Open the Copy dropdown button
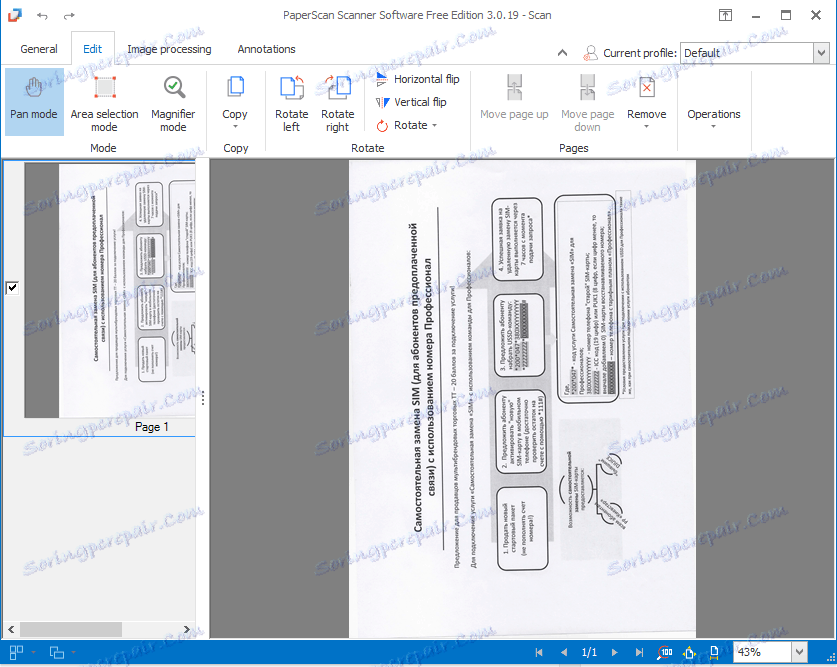This screenshot has width=837, height=667. coord(235,101)
